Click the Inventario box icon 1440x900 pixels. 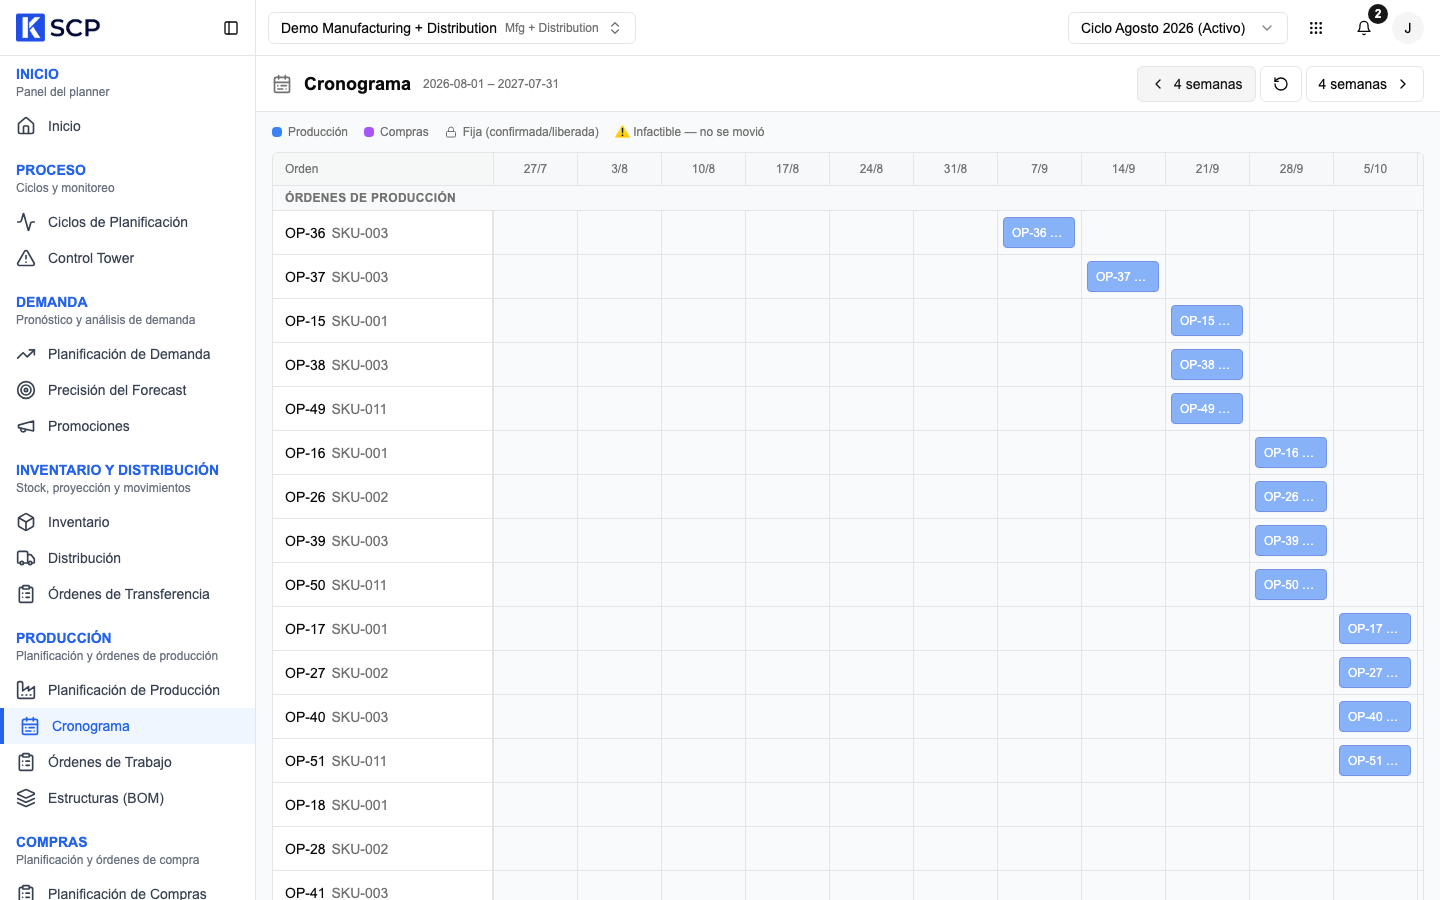(x=26, y=522)
